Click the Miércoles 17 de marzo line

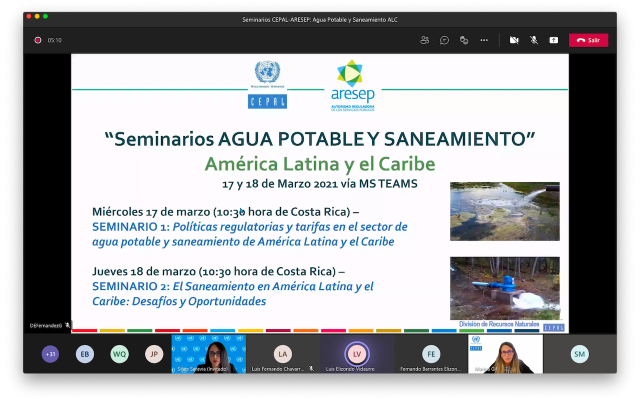click(x=225, y=212)
